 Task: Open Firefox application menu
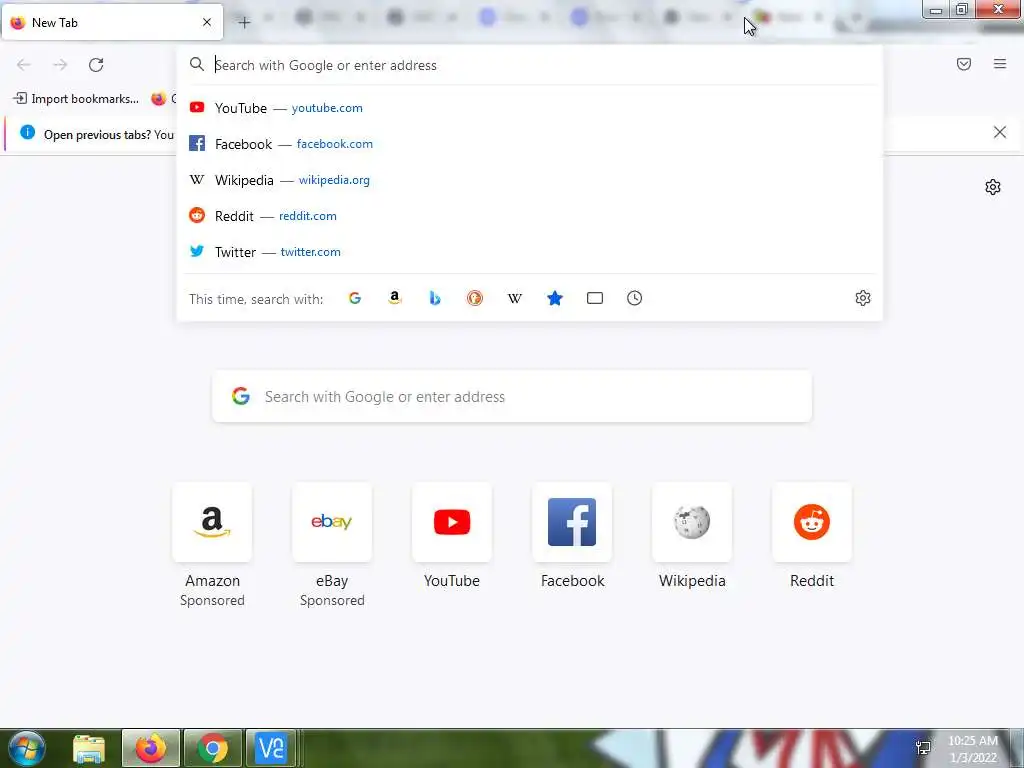click(1000, 64)
